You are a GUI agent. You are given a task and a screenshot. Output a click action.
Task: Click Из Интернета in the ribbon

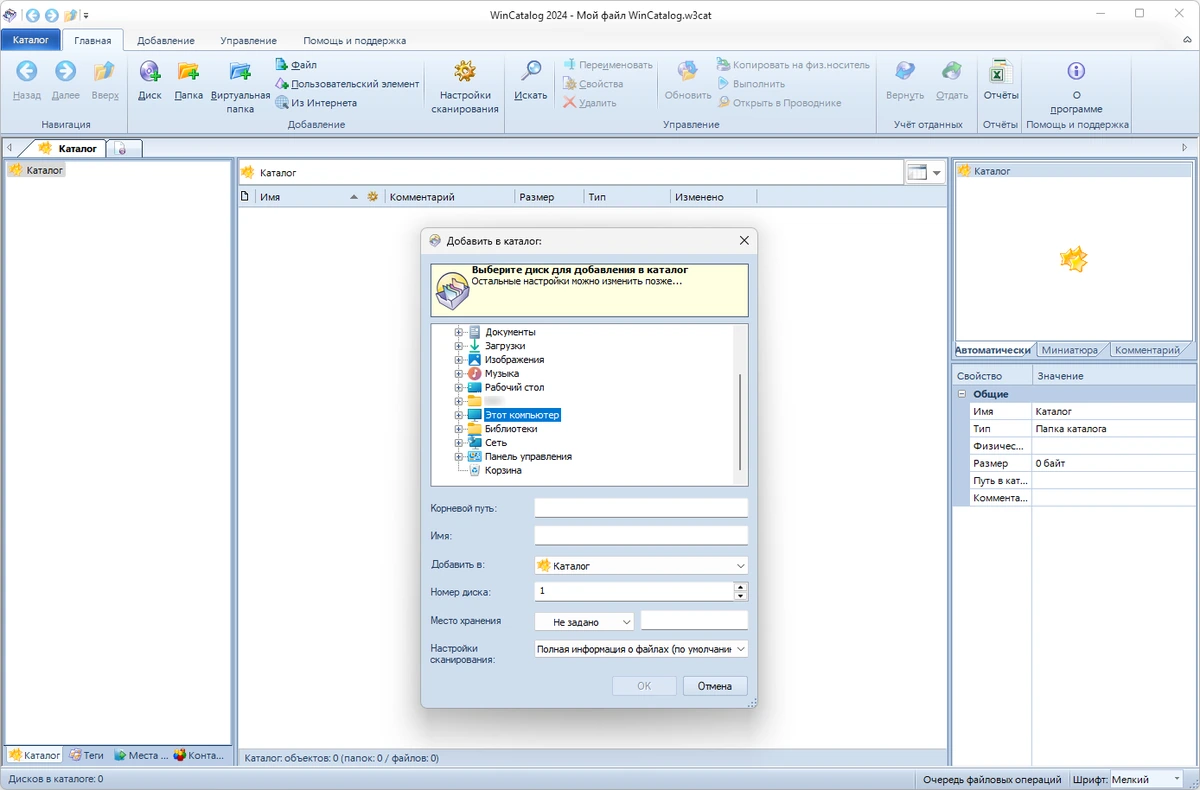(316, 103)
